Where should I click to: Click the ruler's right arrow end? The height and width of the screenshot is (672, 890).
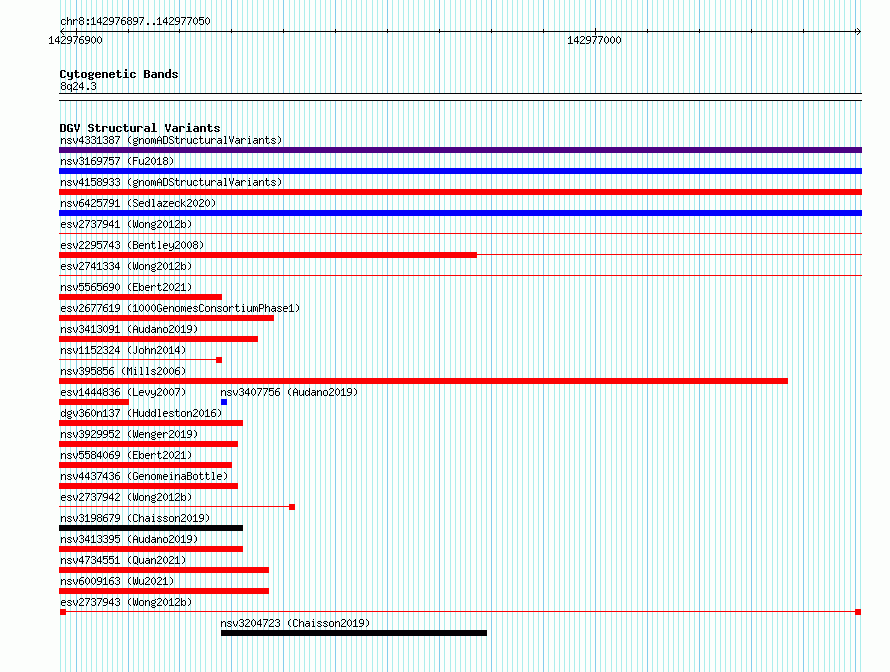tap(858, 32)
